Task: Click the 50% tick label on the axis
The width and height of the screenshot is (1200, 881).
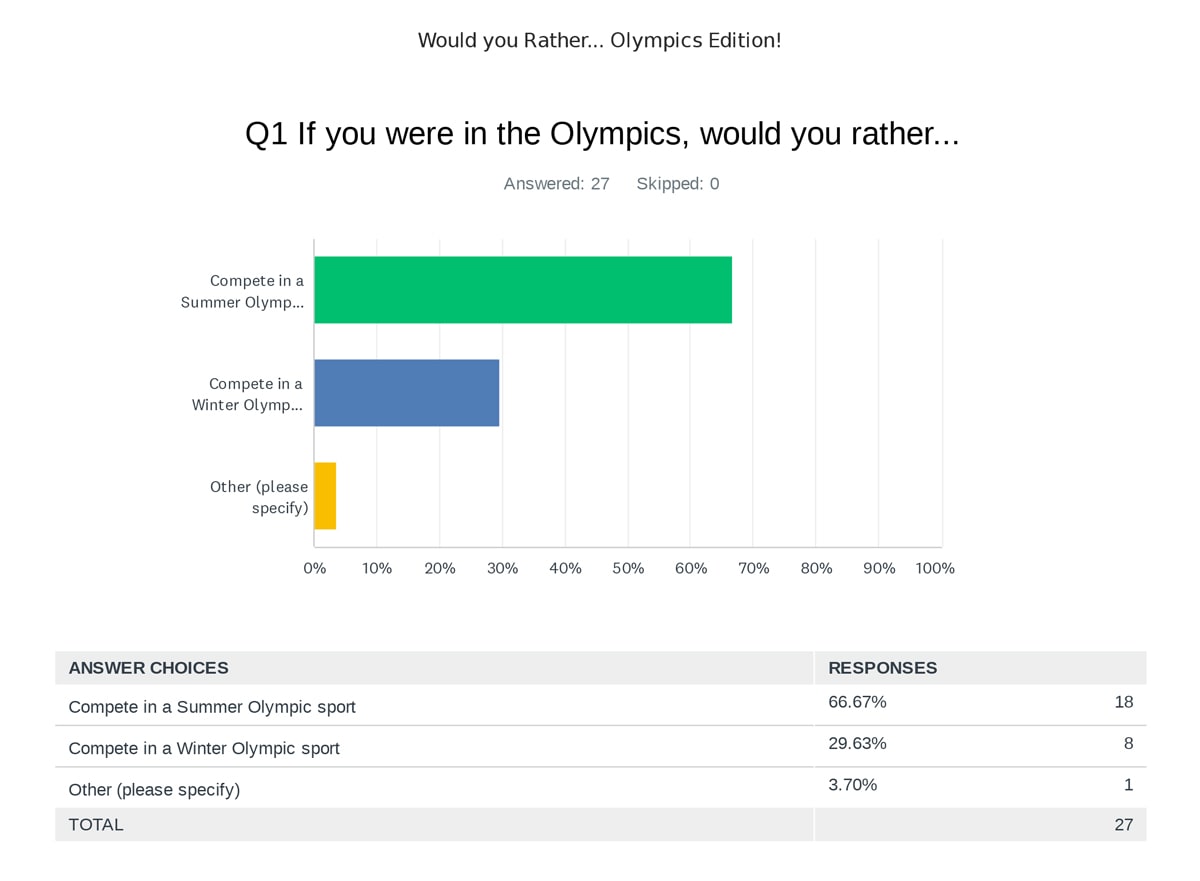Action: point(628,568)
